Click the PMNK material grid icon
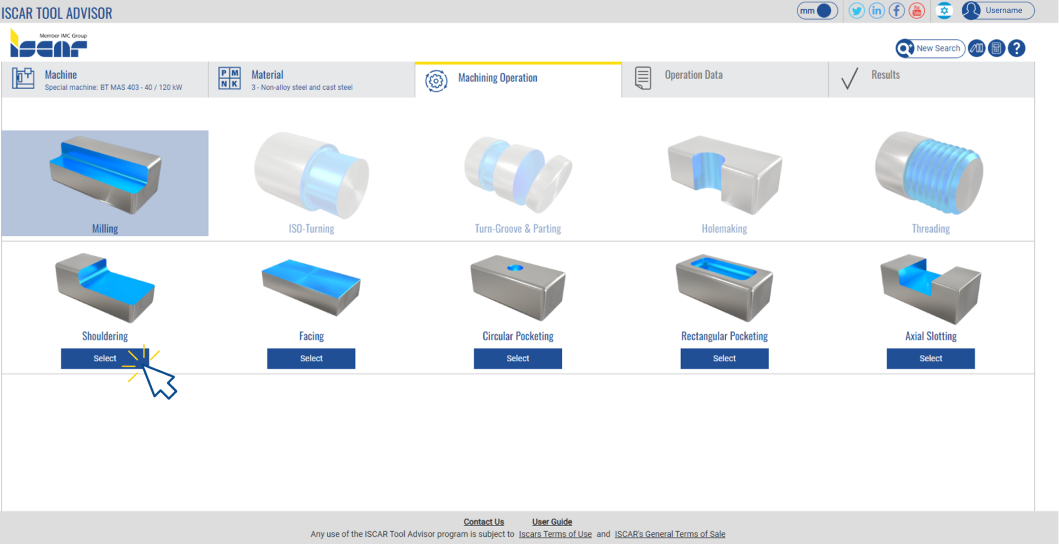The height and width of the screenshot is (544, 1059). pyautogui.click(x=229, y=78)
